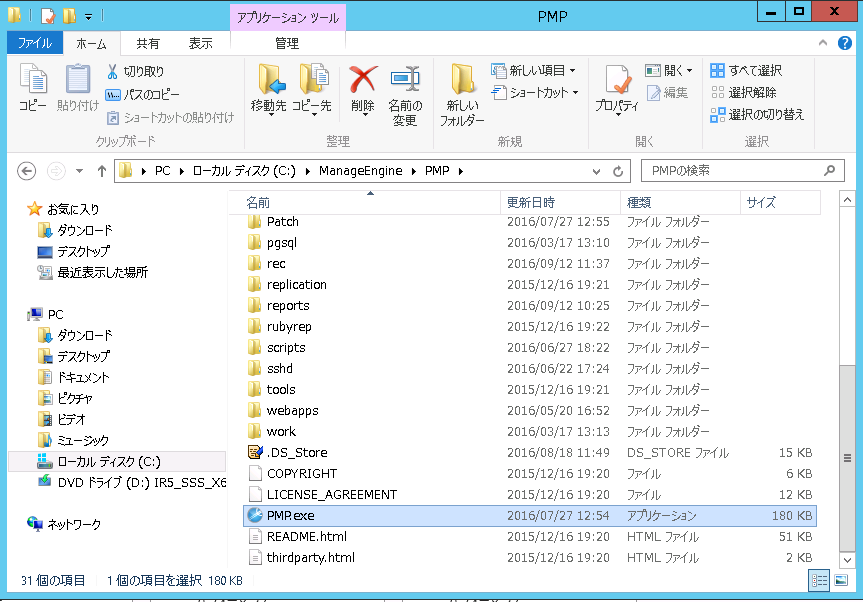Click Invert selection (選択の切り替え)

[x=757, y=114]
